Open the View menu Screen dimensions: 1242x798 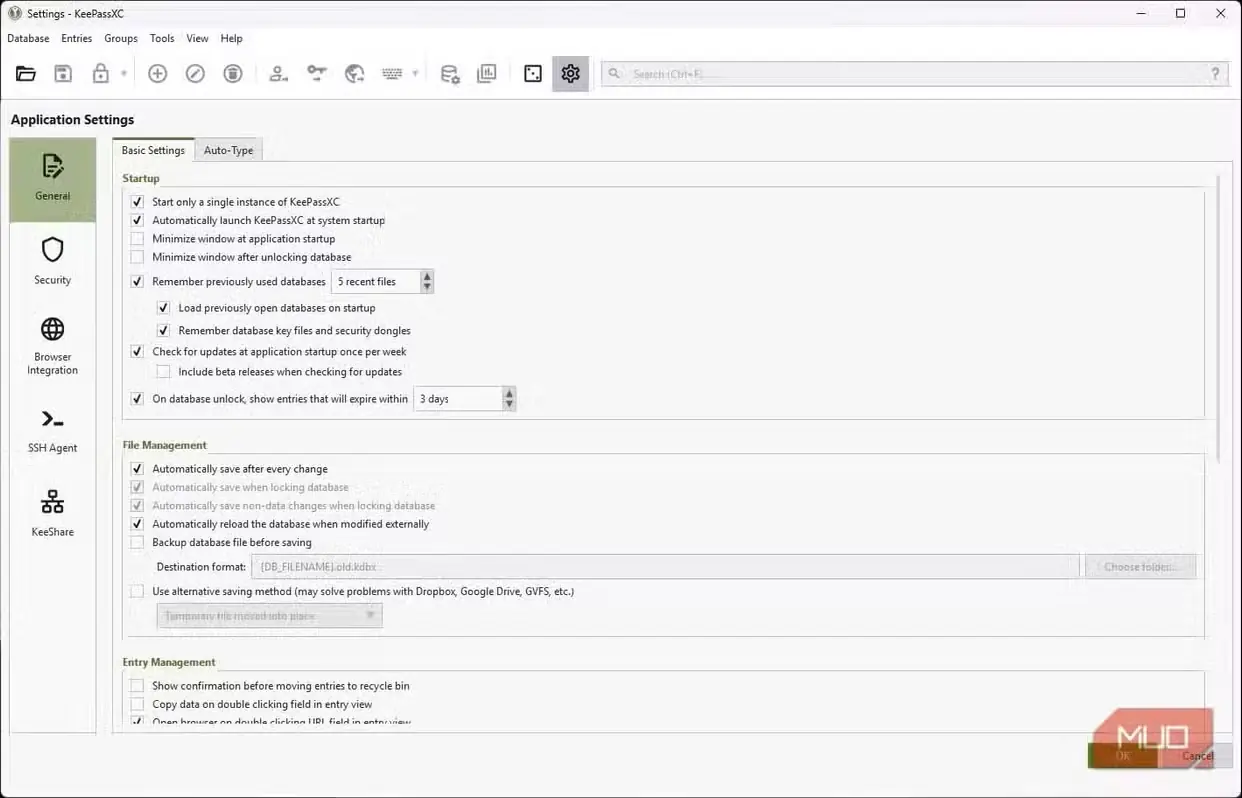[x=197, y=38]
